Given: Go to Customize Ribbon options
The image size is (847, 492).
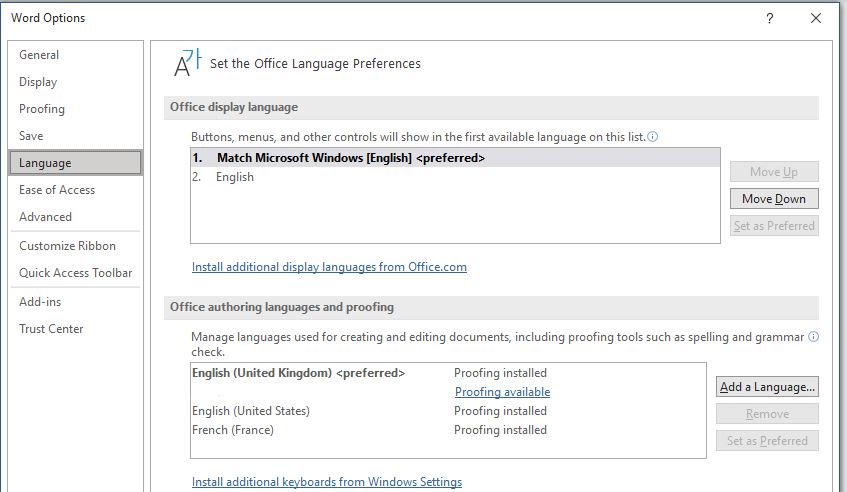Looking at the screenshot, I should click(76, 246).
